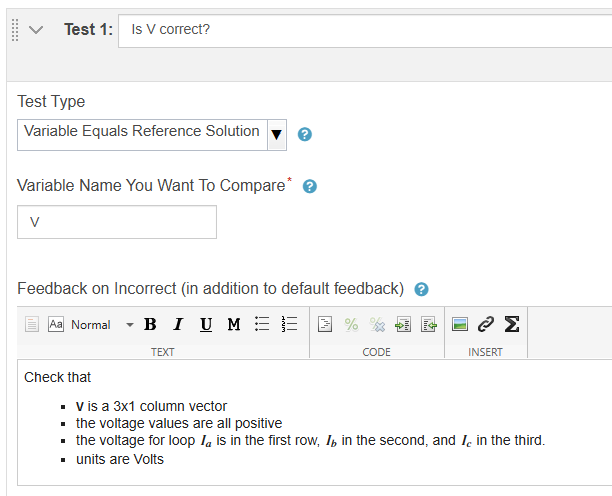The image size is (612, 496).
Task: Collapse the Test 1 section chevron
Action: point(37,30)
